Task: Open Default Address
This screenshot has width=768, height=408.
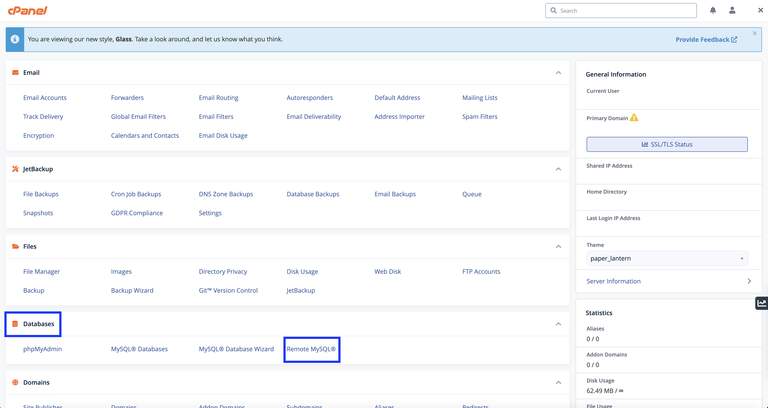Action: click(397, 98)
